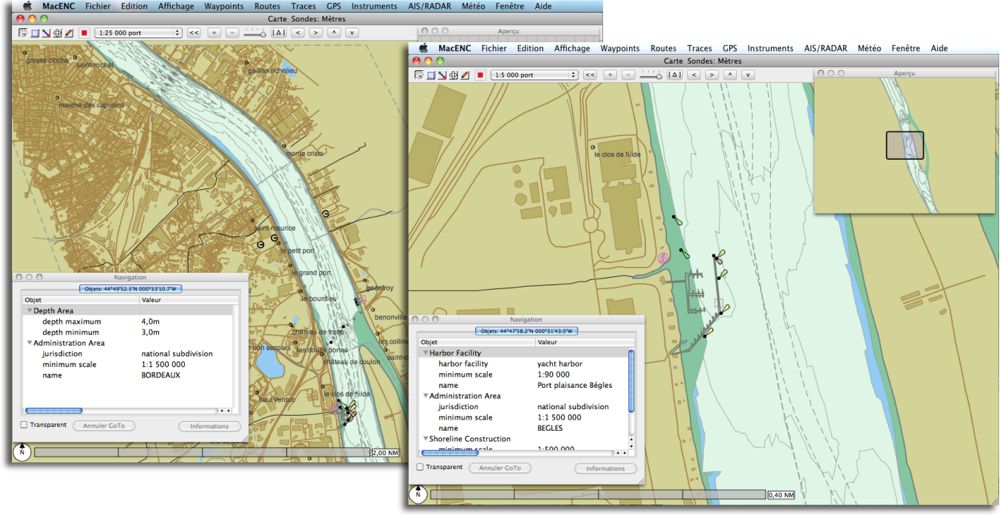Viewport: 1000px width, 515px height.
Task: Click Annuler GoTo in BEGLES Navigation panel
Action: click(499, 468)
